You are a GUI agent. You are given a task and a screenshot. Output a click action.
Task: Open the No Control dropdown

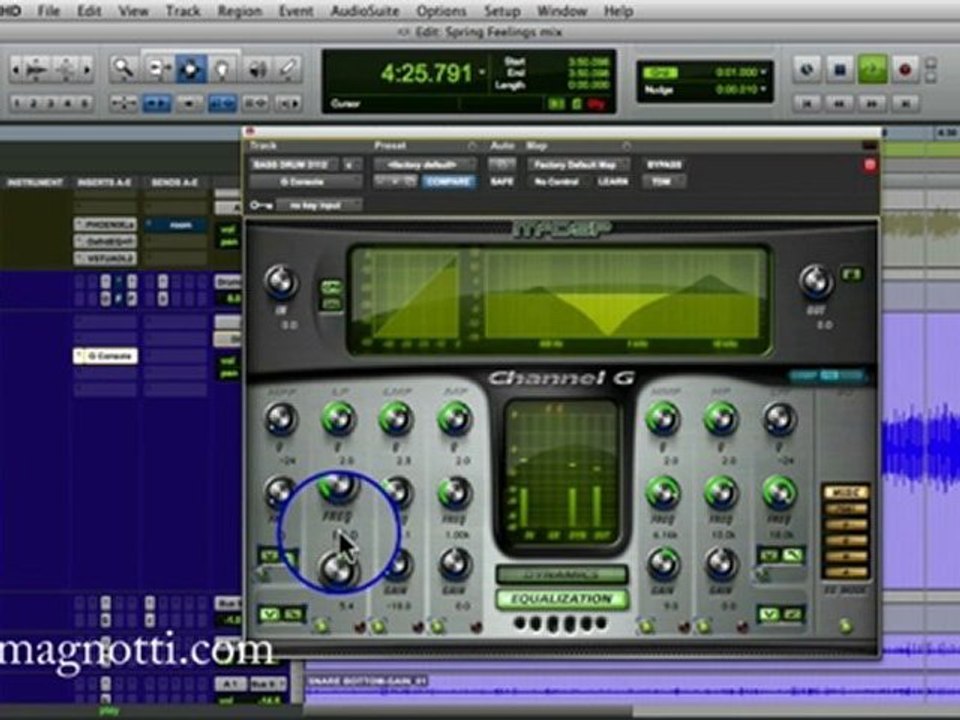coord(557,182)
